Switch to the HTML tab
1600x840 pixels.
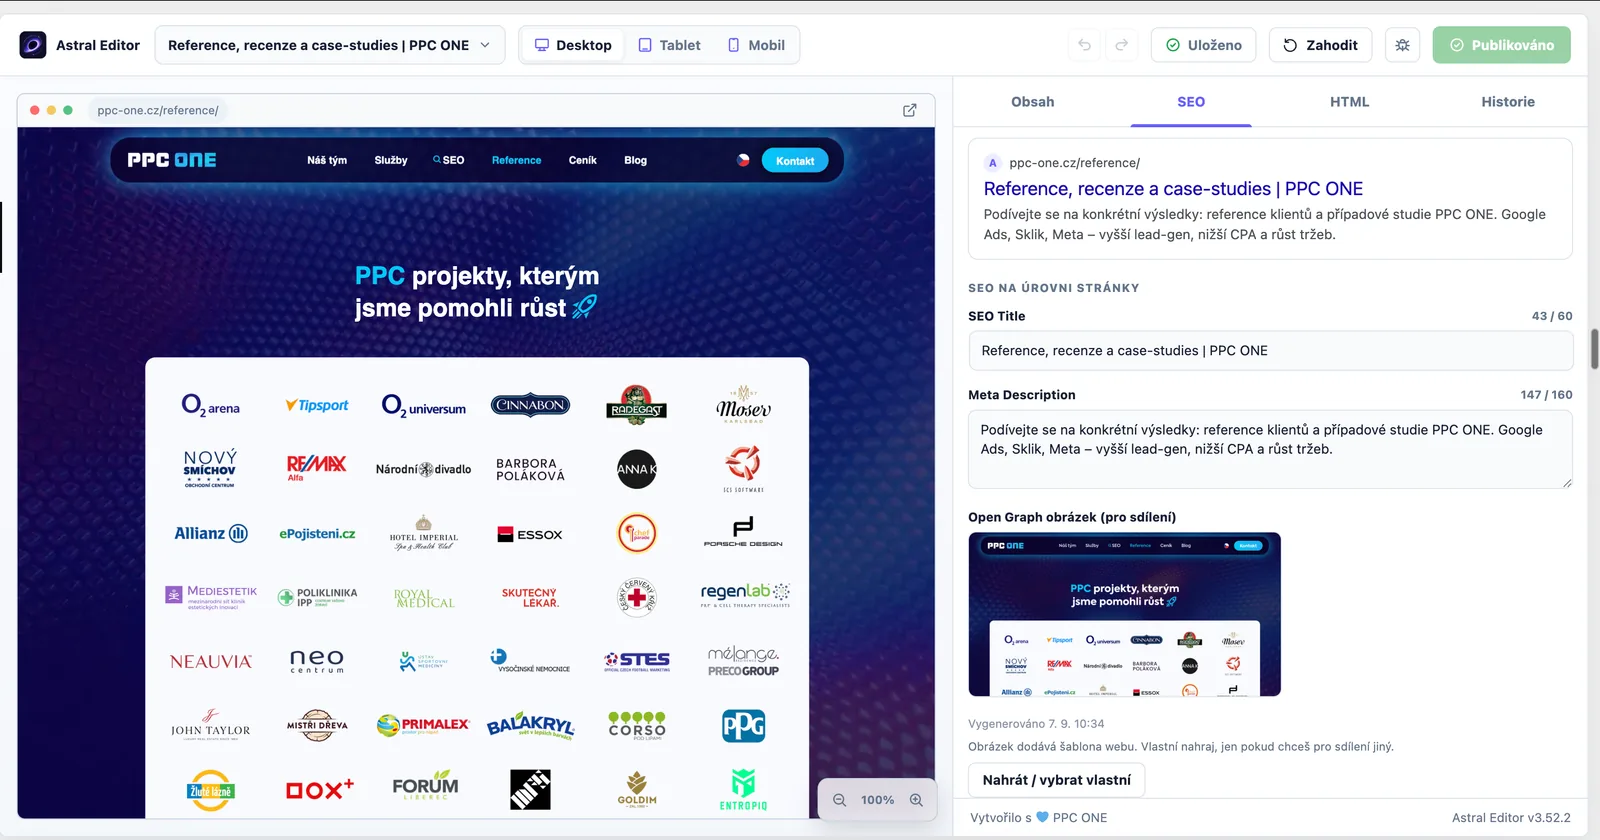[x=1350, y=102]
